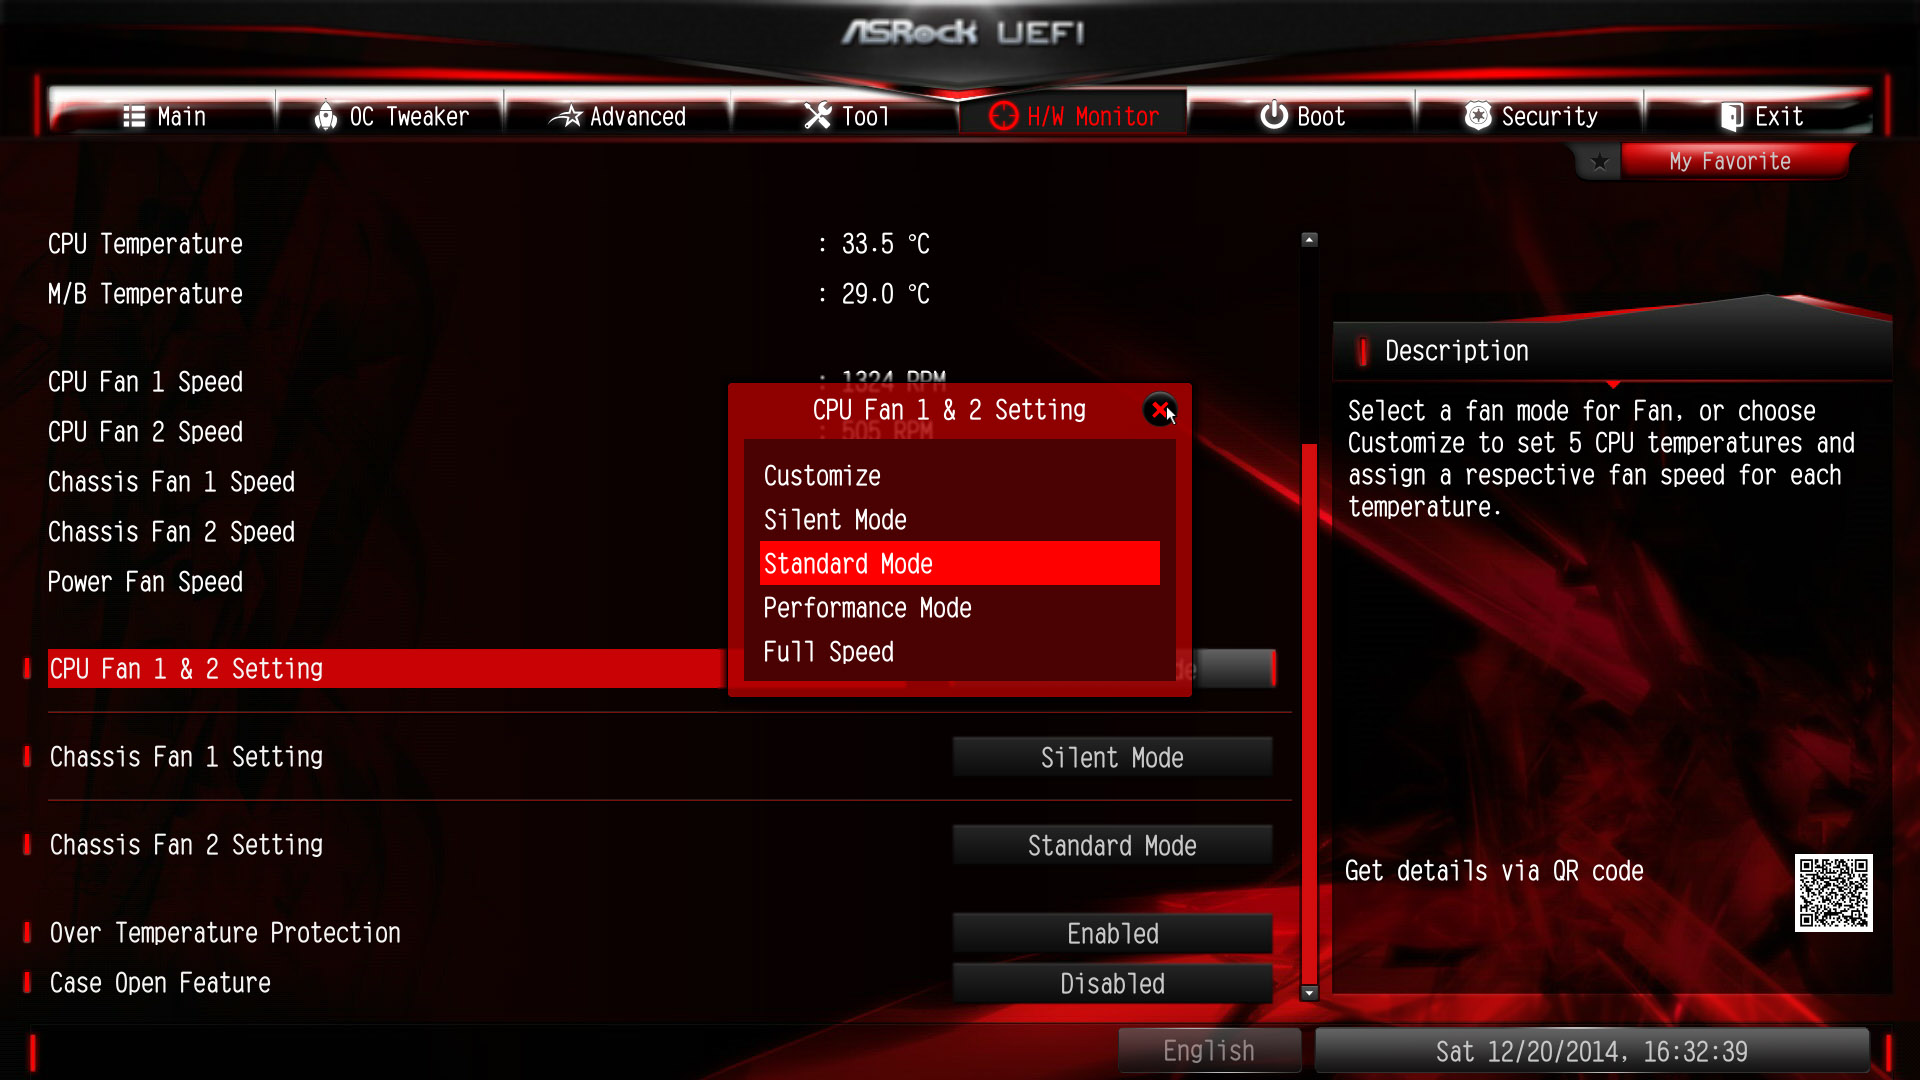
Task: Click the Advanced tab star icon
Action: (566, 117)
